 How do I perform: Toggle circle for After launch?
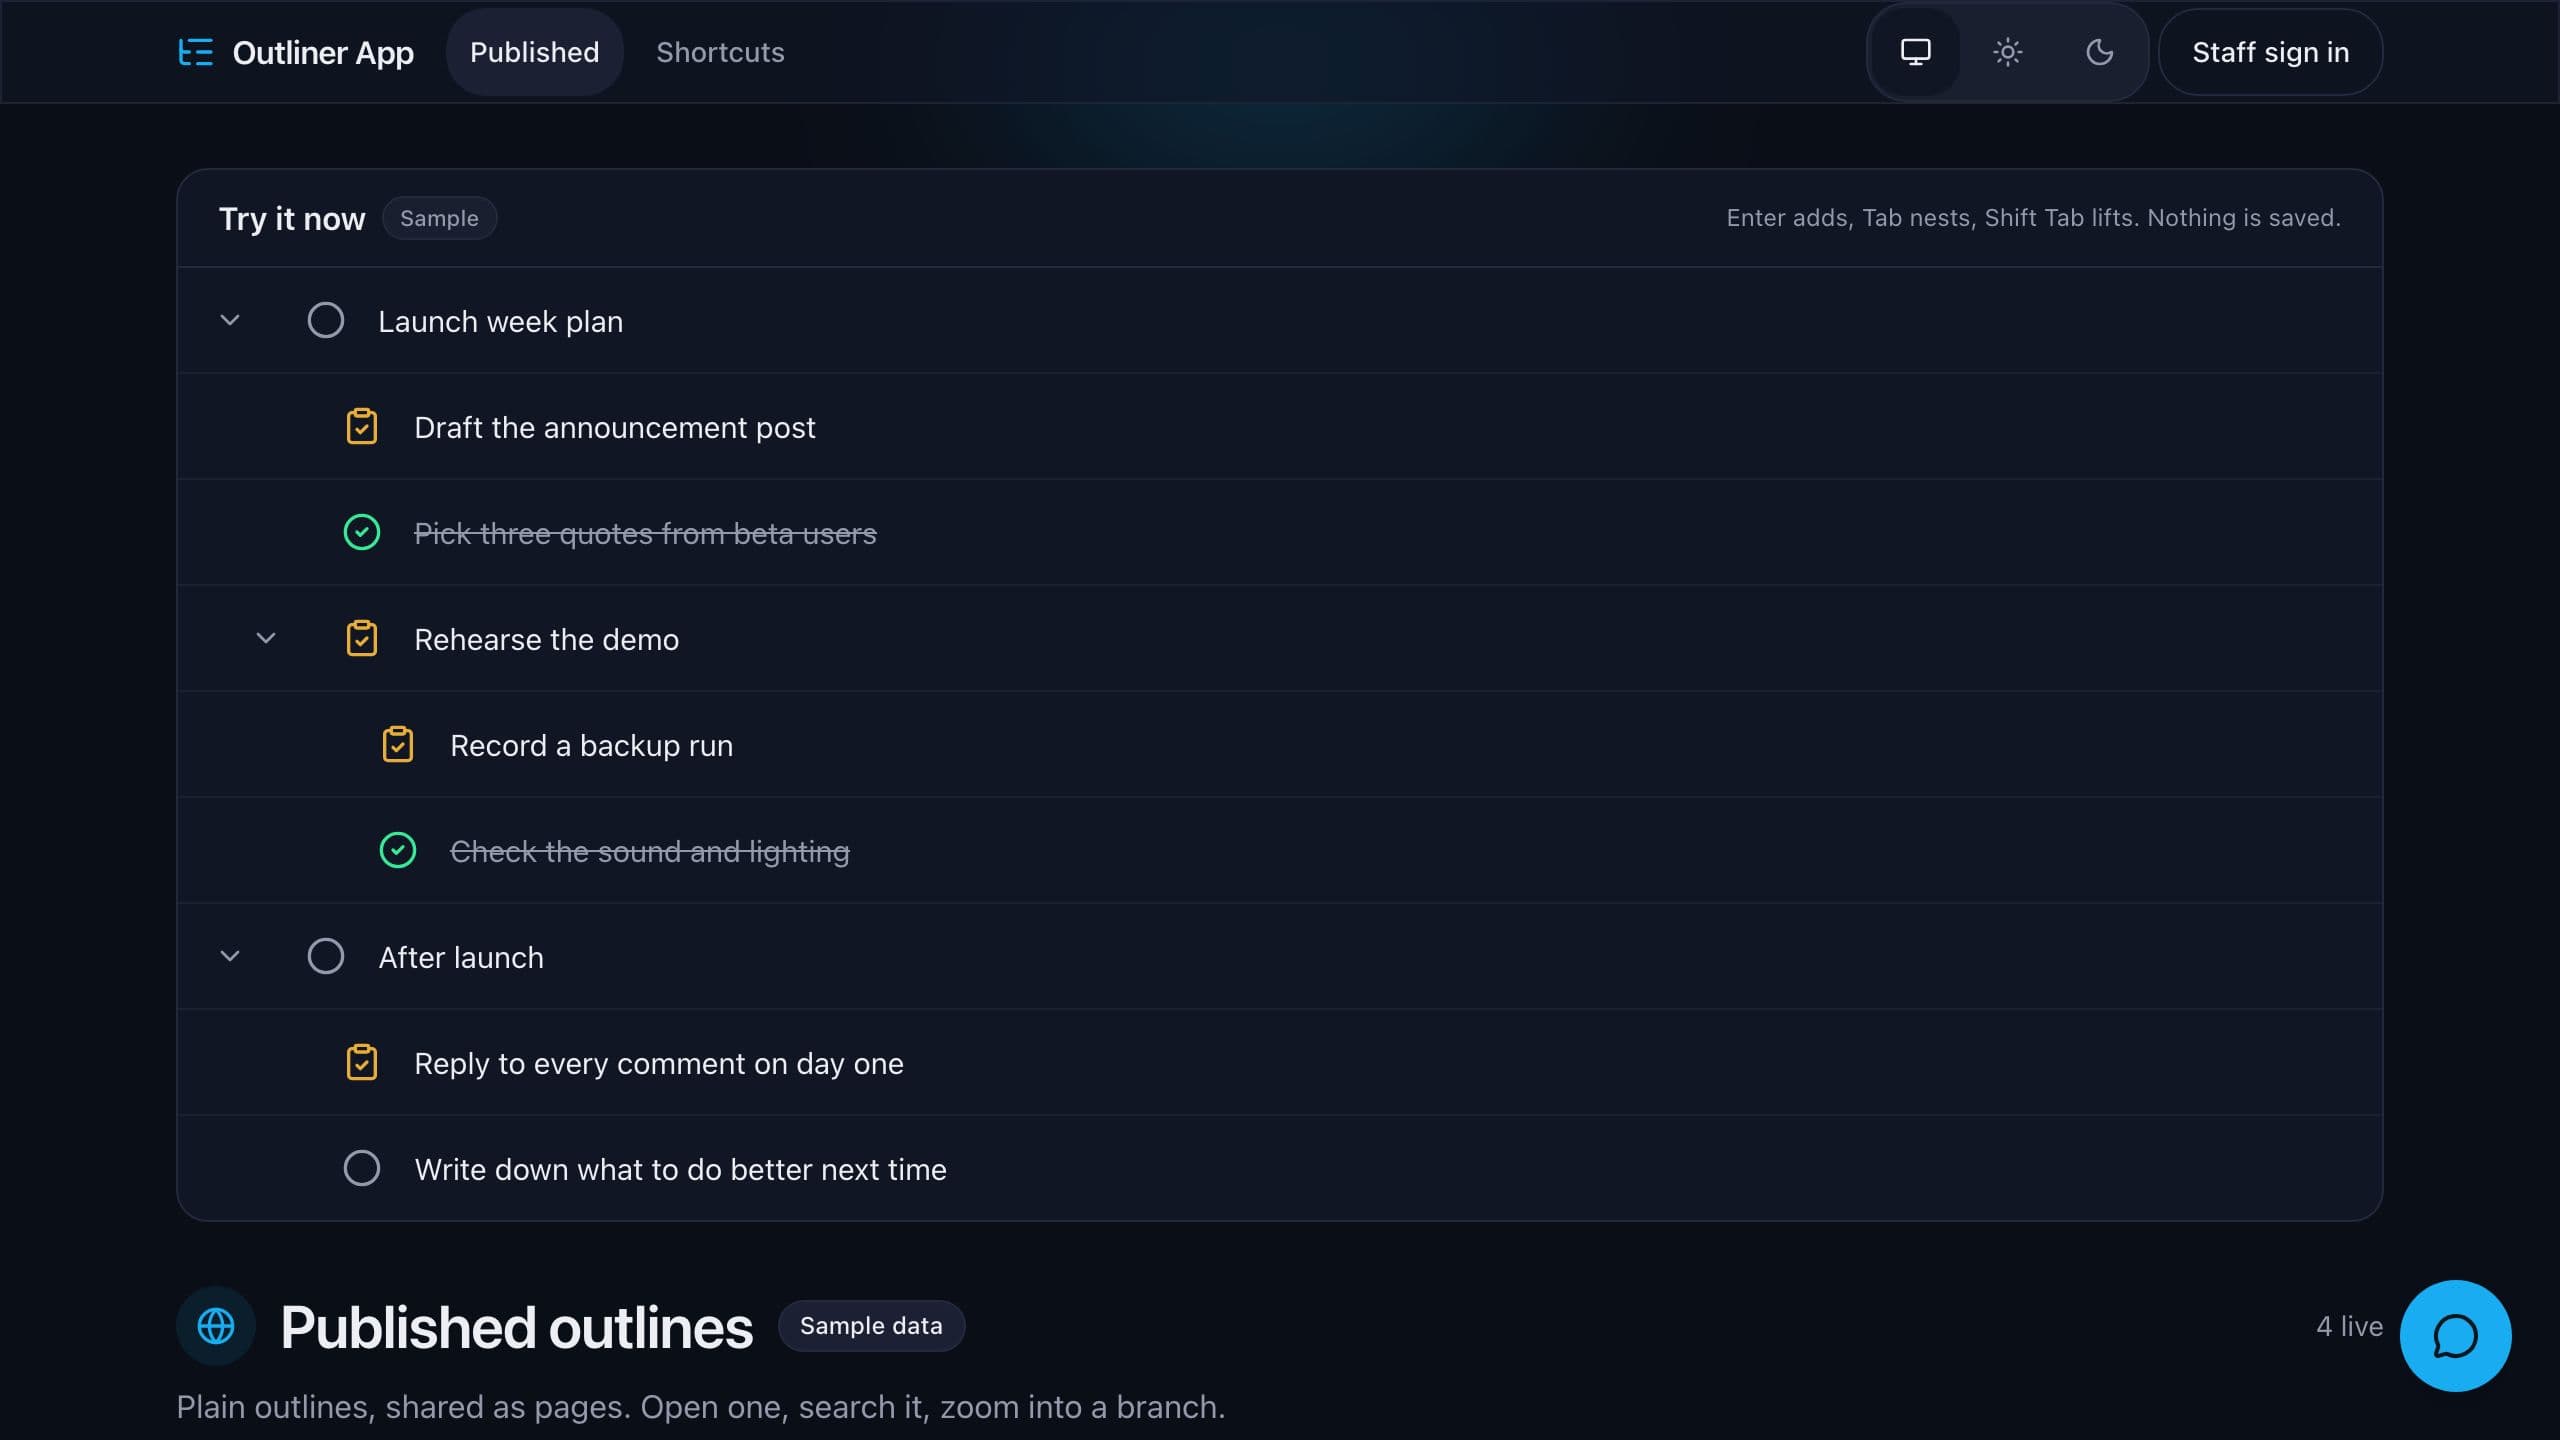(x=326, y=957)
